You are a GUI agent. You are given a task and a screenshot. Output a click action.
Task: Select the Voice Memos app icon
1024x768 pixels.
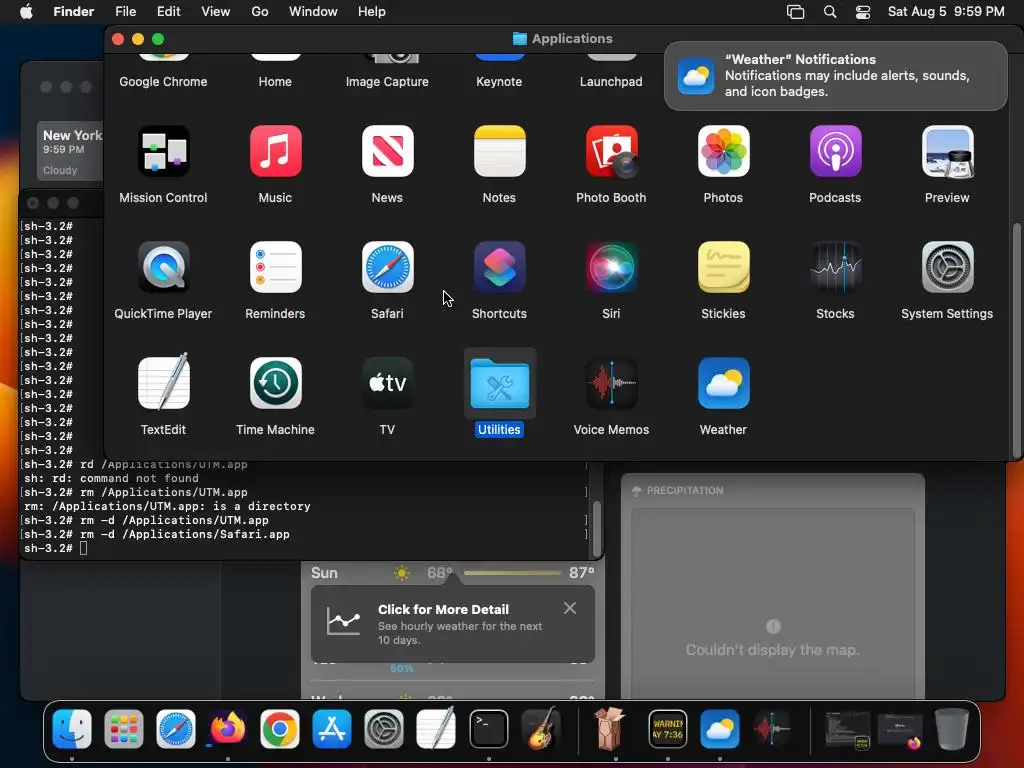tap(611, 383)
